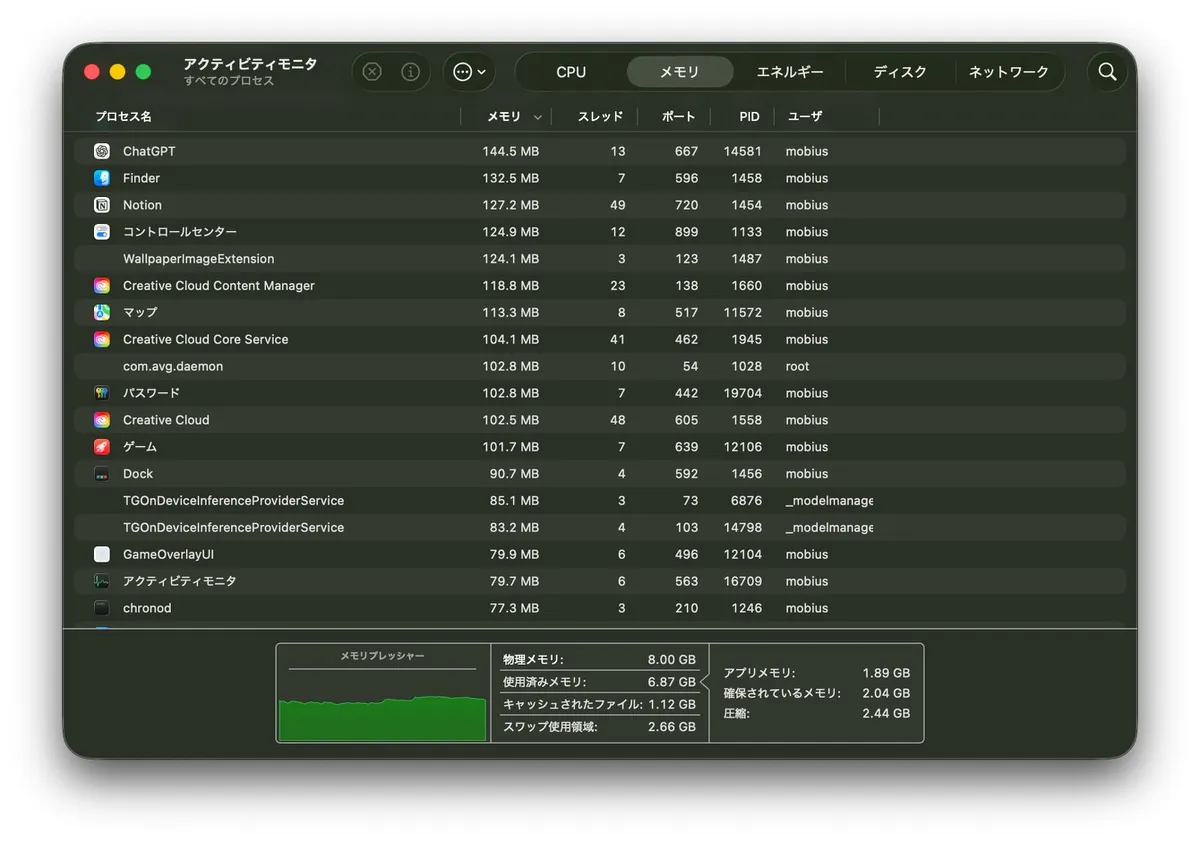The height and width of the screenshot is (842, 1200).
Task: Click the search magnifier icon
Action: [1107, 72]
